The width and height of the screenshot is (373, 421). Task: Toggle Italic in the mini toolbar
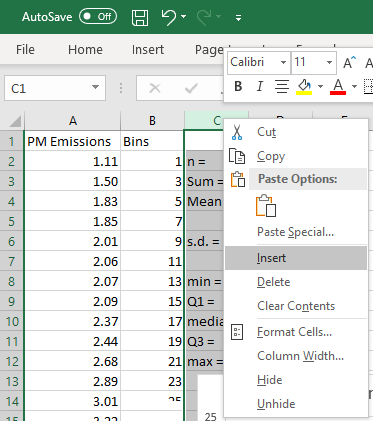[260, 86]
